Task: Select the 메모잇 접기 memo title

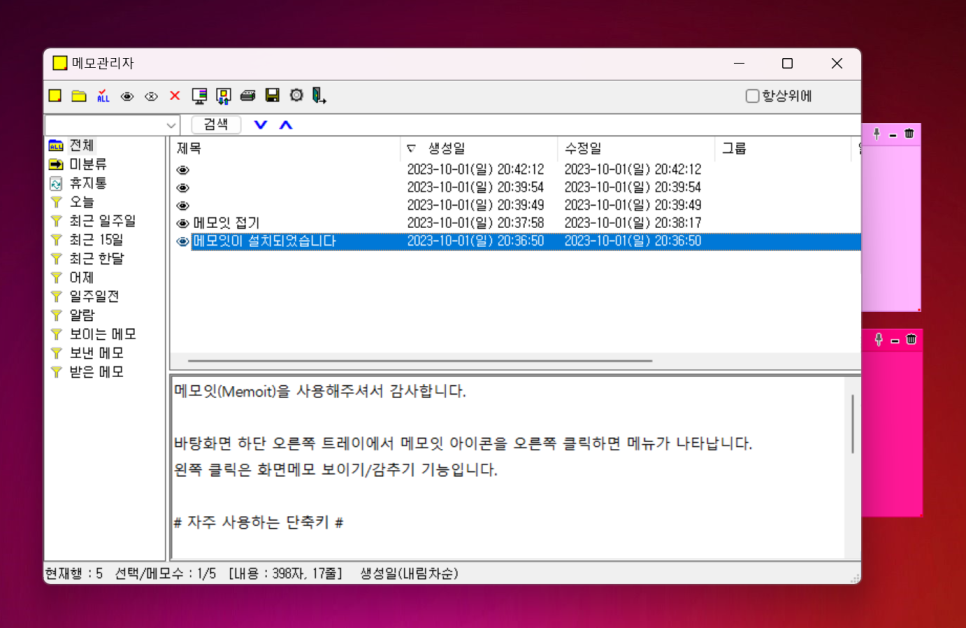Action: click(x=226, y=223)
